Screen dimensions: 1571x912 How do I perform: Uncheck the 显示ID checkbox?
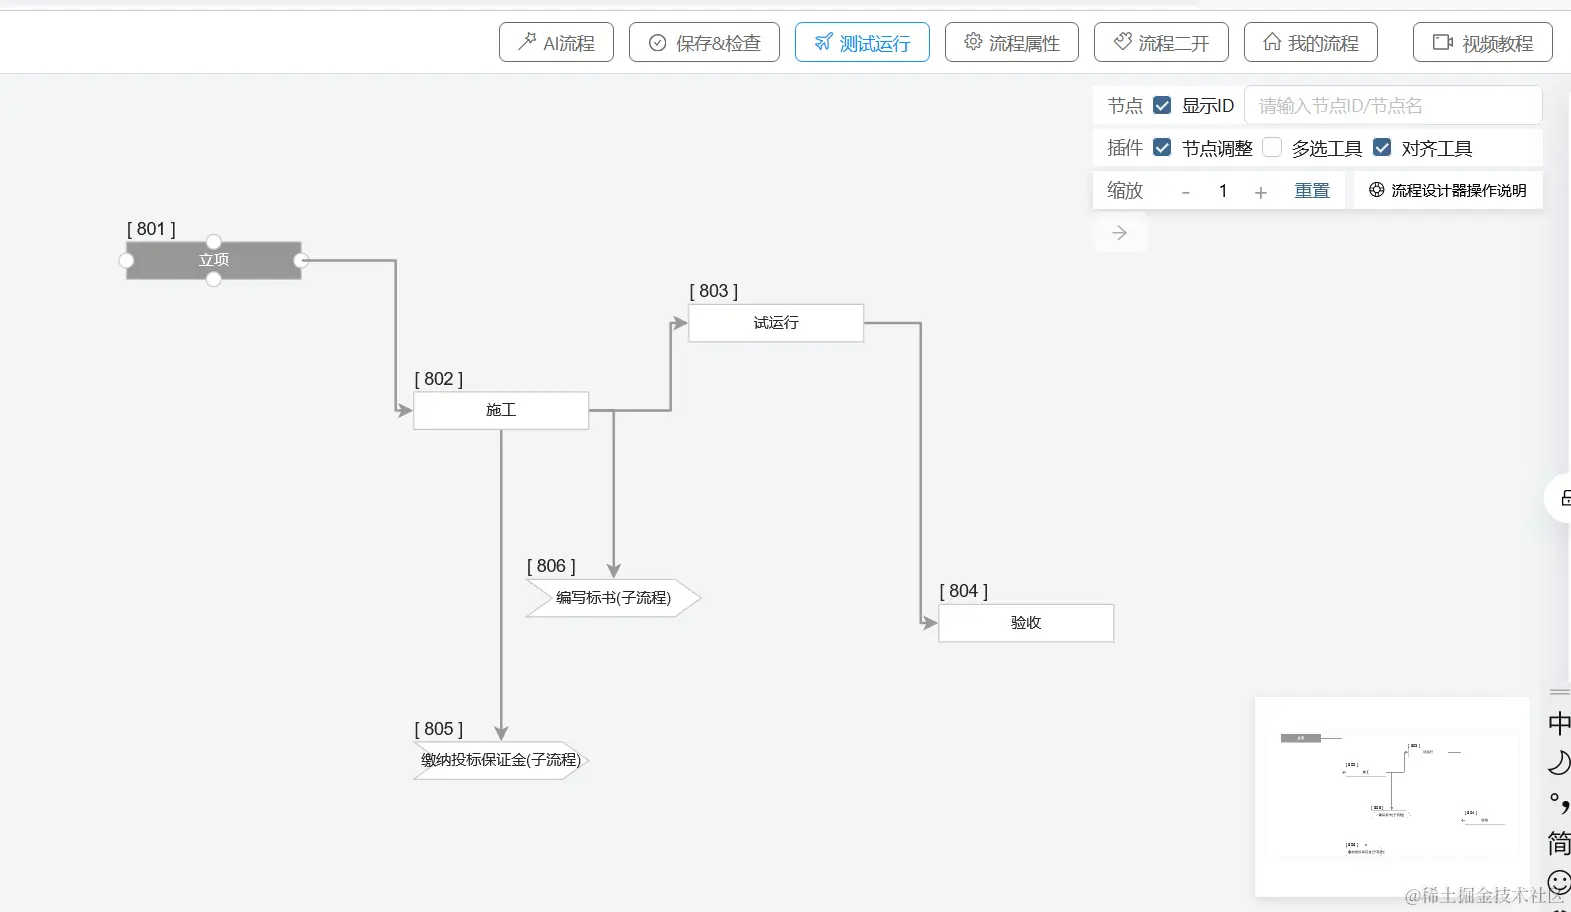[1162, 105]
